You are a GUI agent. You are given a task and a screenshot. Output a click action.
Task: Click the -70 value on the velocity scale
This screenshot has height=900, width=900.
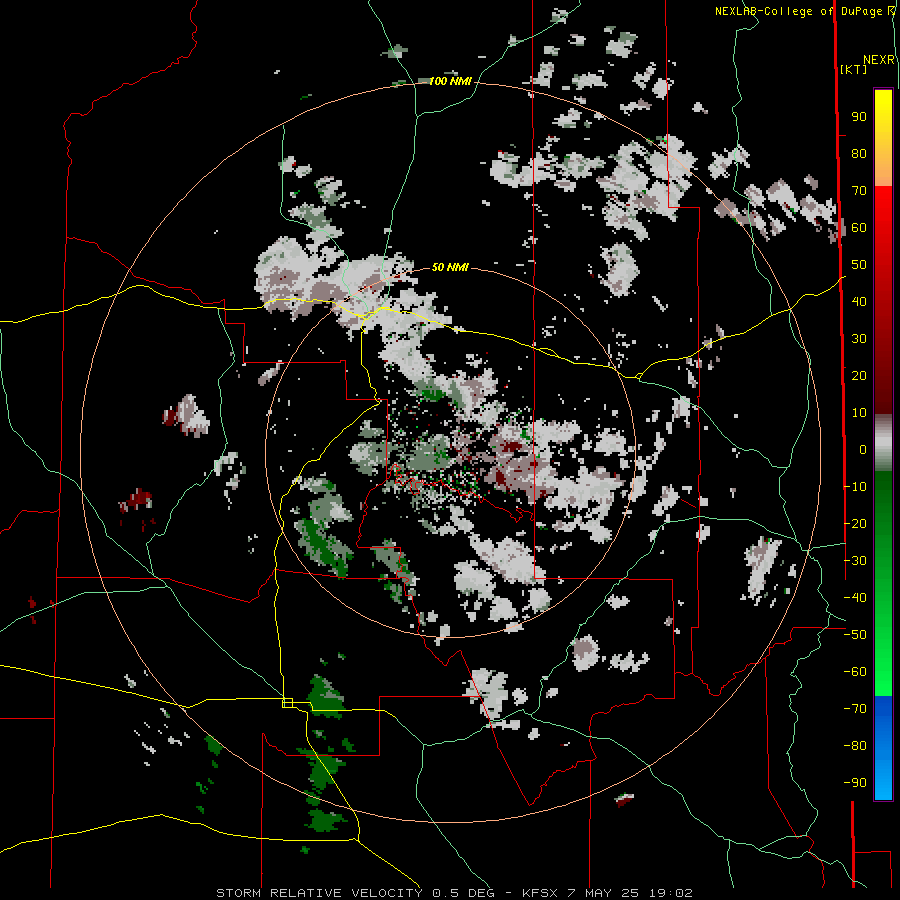click(855, 709)
